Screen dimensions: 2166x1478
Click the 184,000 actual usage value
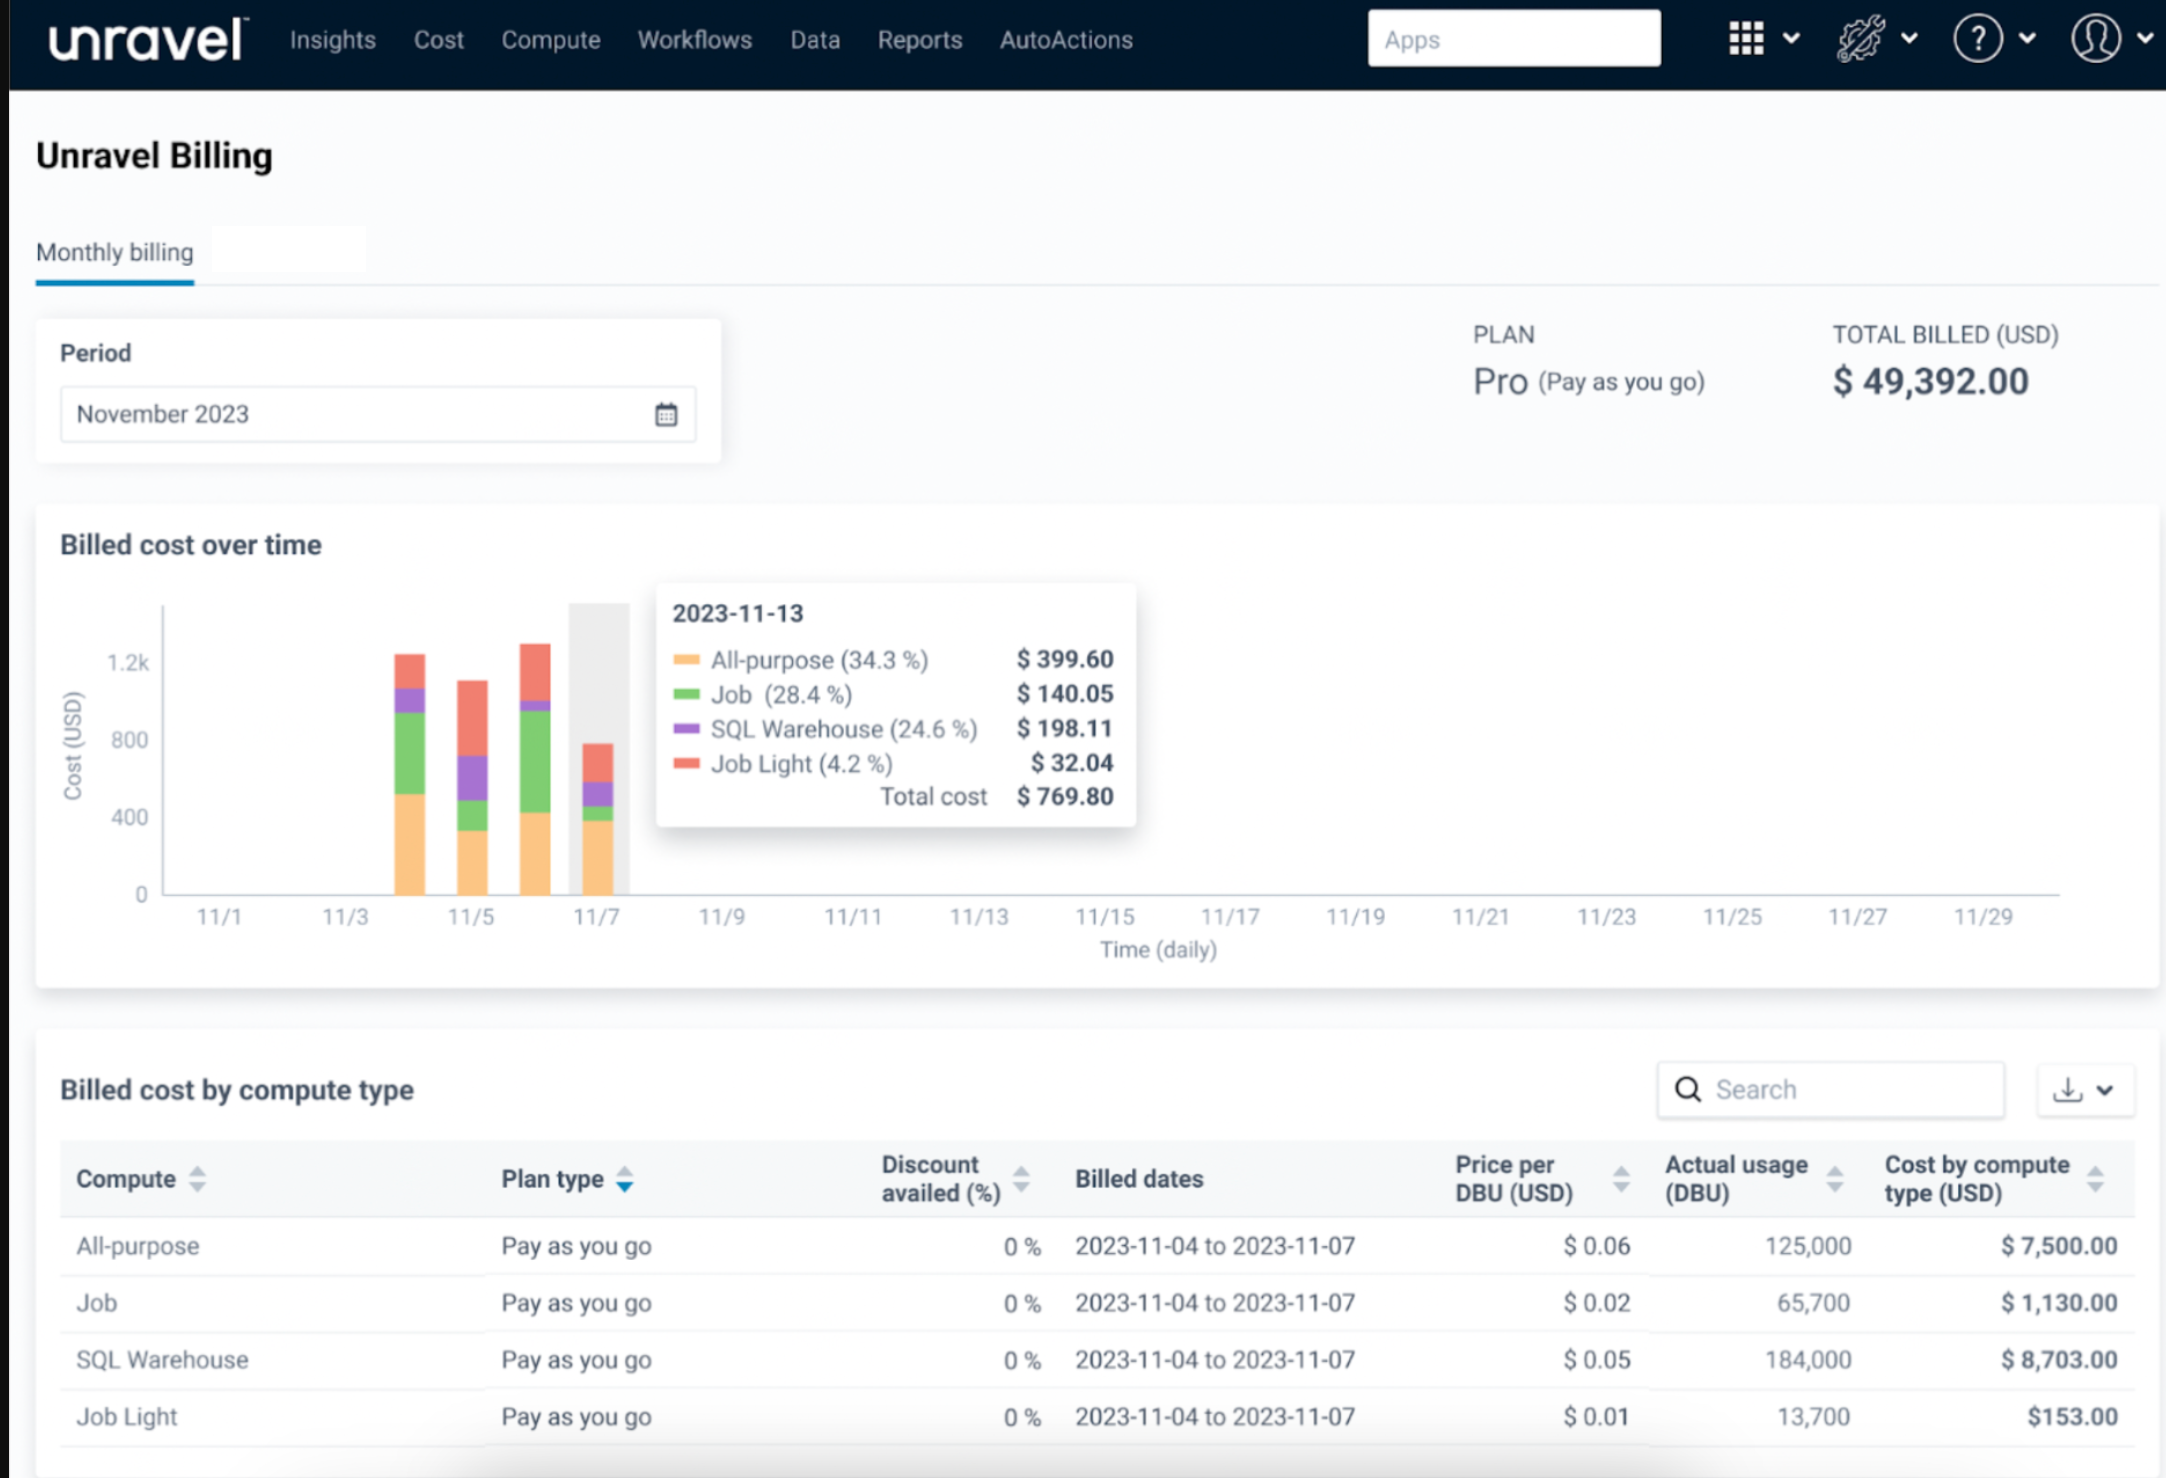pyautogui.click(x=1808, y=1360)
